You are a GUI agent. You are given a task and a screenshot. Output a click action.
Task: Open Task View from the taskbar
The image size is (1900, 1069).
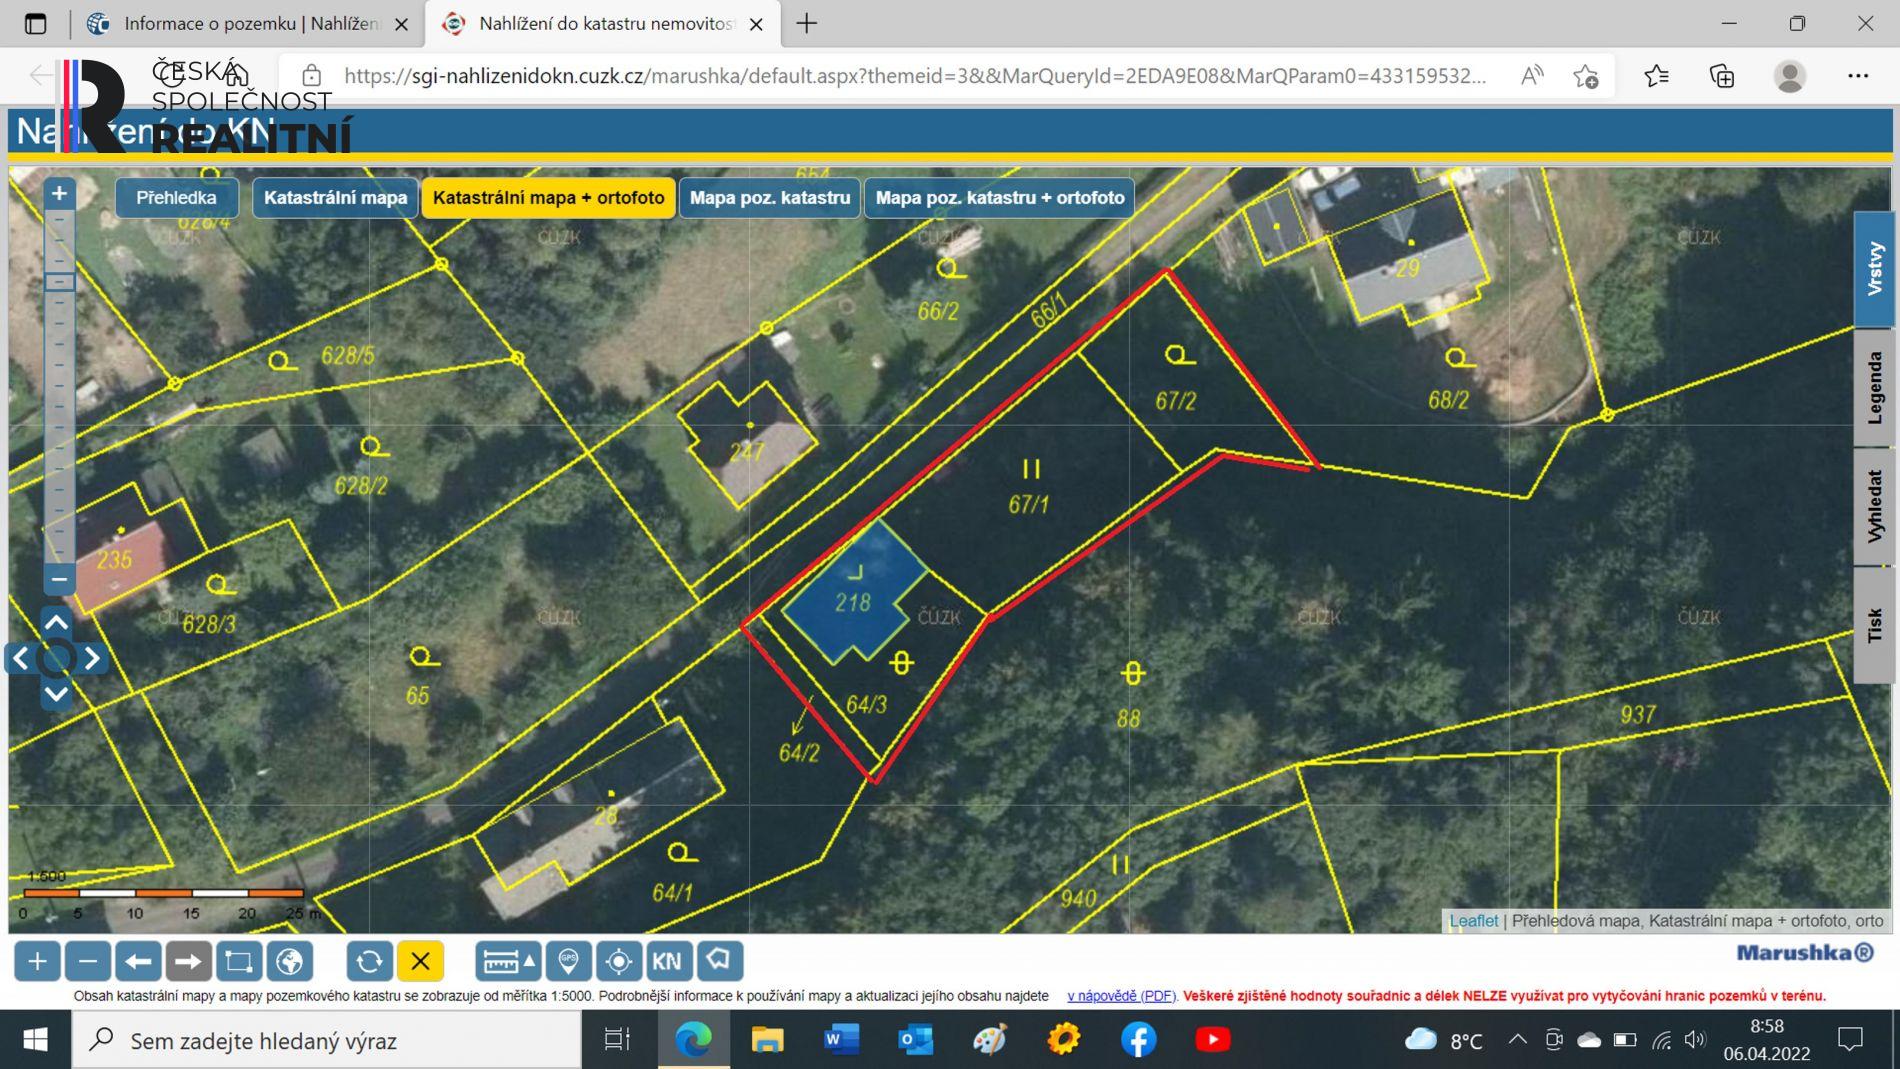point(617,1040)
